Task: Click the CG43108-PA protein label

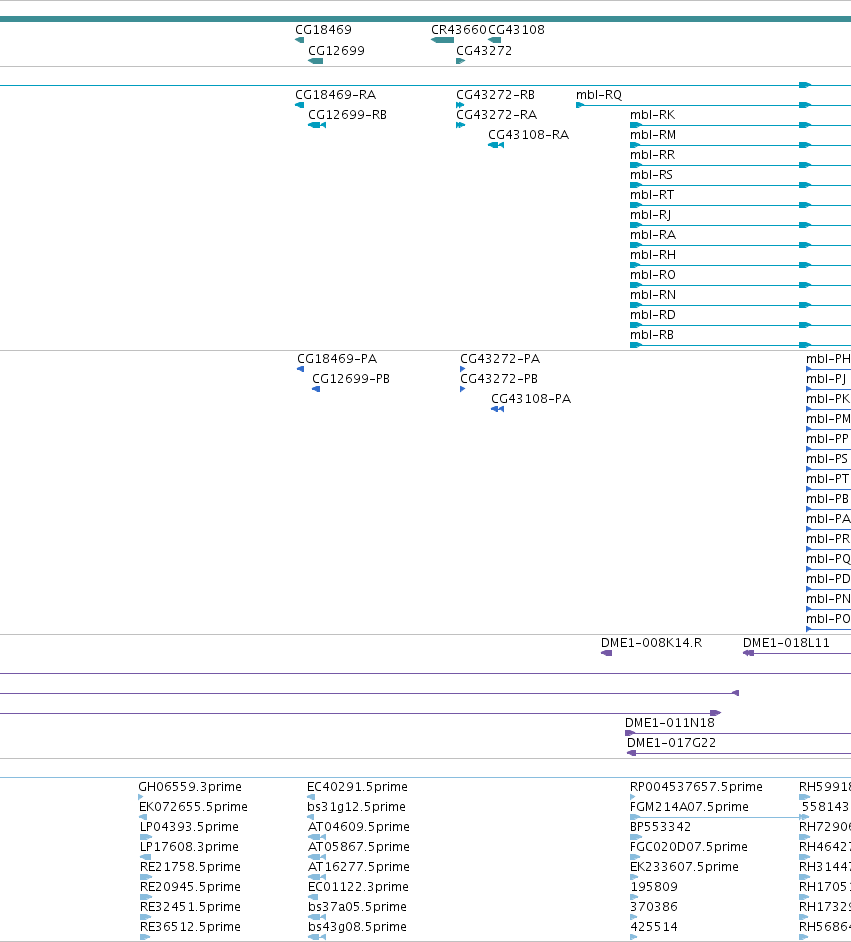Action: [531, 398]
